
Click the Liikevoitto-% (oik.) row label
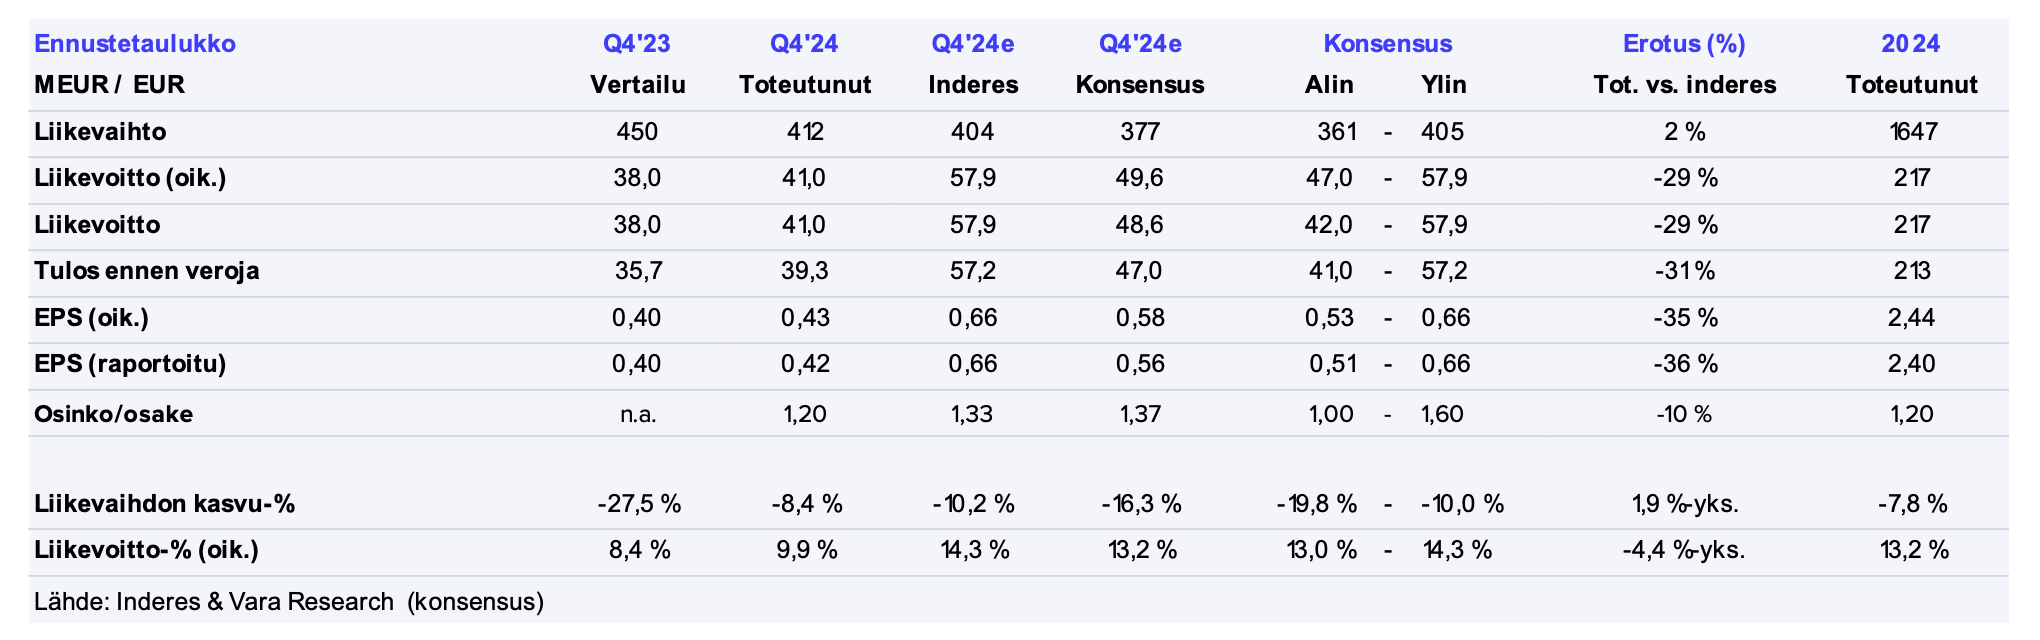point(146,550)
